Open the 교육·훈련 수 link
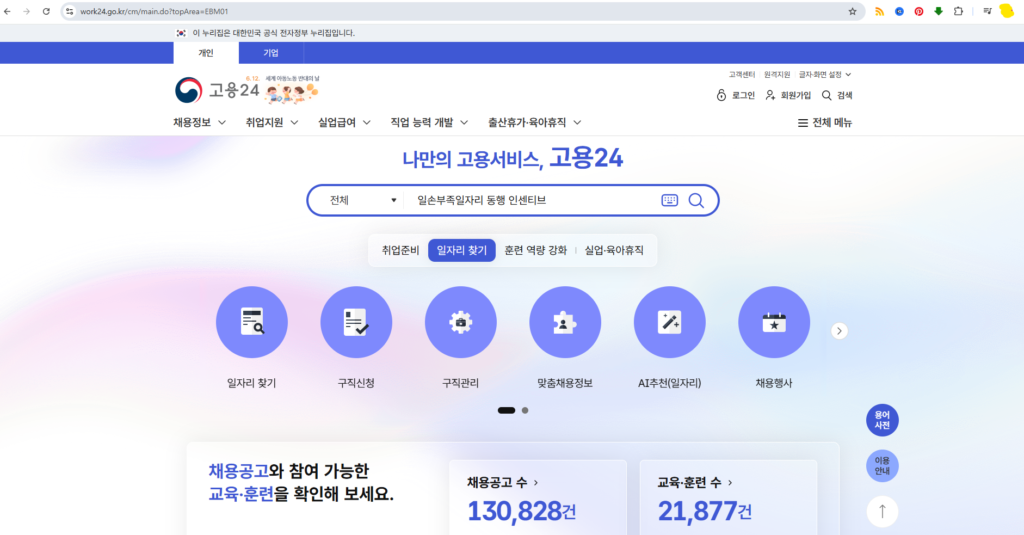The image size is (1024, 535). [x=696, y=483]
